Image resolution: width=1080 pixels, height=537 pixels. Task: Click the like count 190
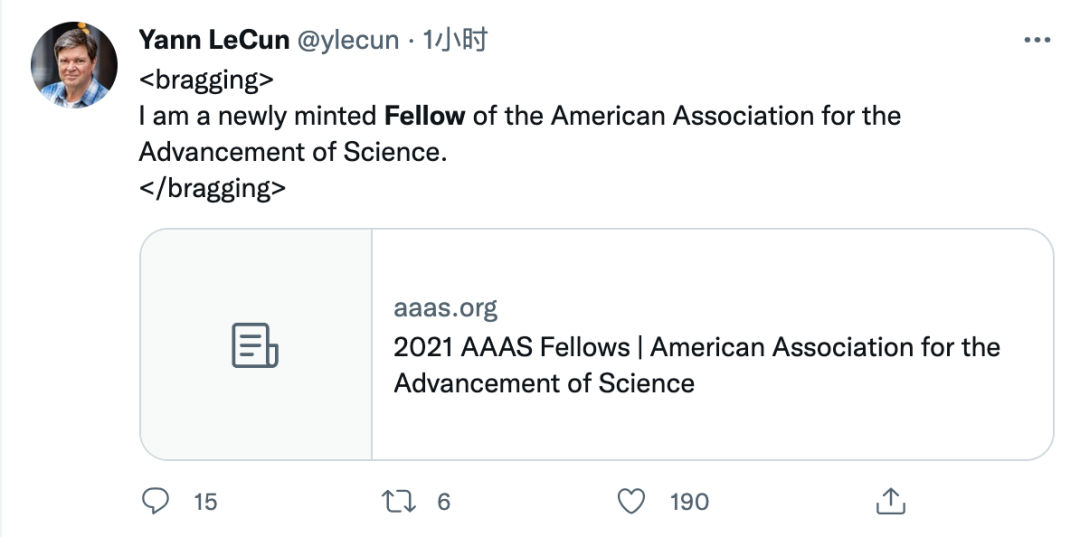point(689,501)
